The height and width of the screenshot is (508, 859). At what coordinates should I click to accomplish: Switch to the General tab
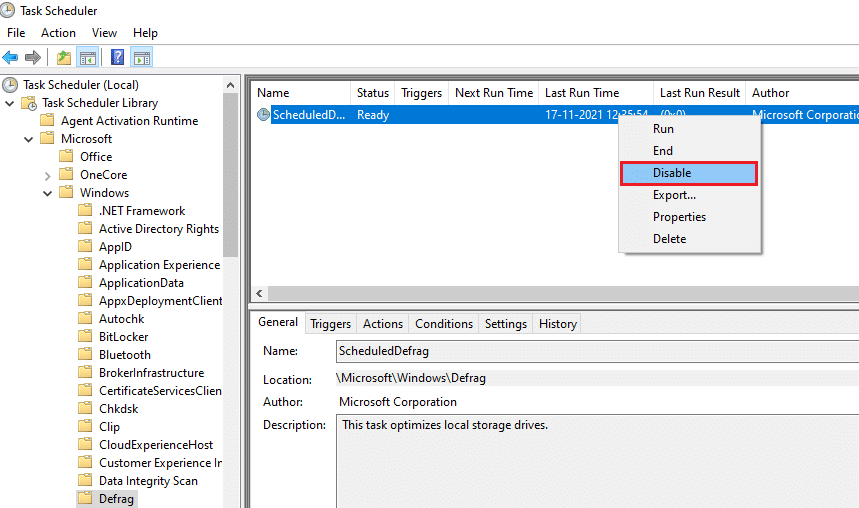pyautogui.click(x=278, y=322)
